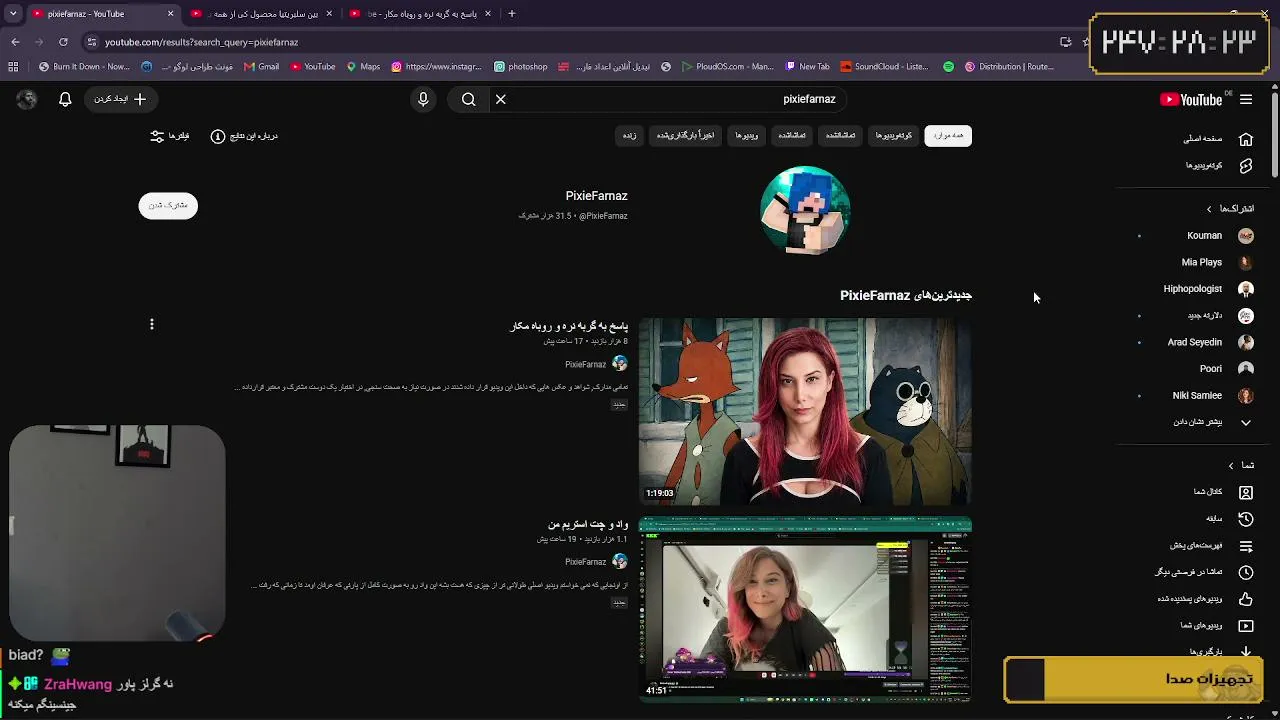Open the YouTube bookmark
Screen dimensions: 1280x720
point(313,67)
